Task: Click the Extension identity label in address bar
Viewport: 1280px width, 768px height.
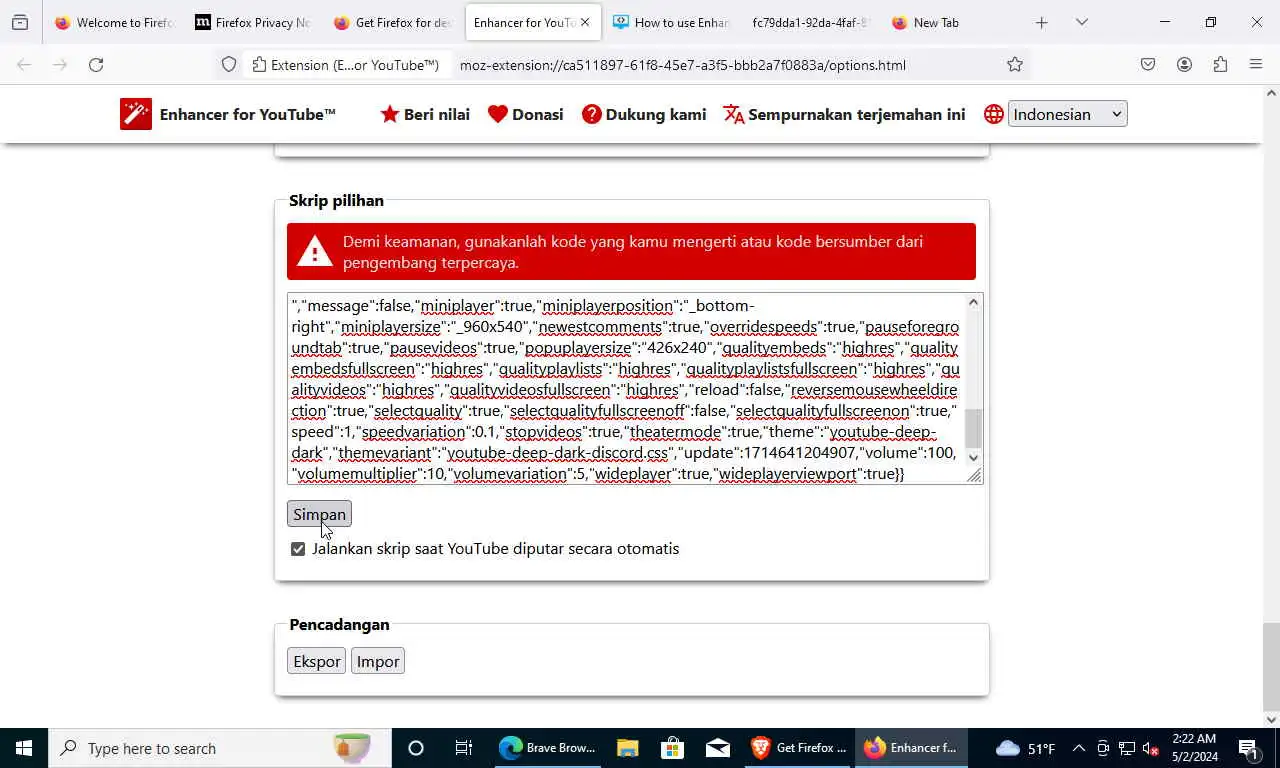Action: coord(346,65)
